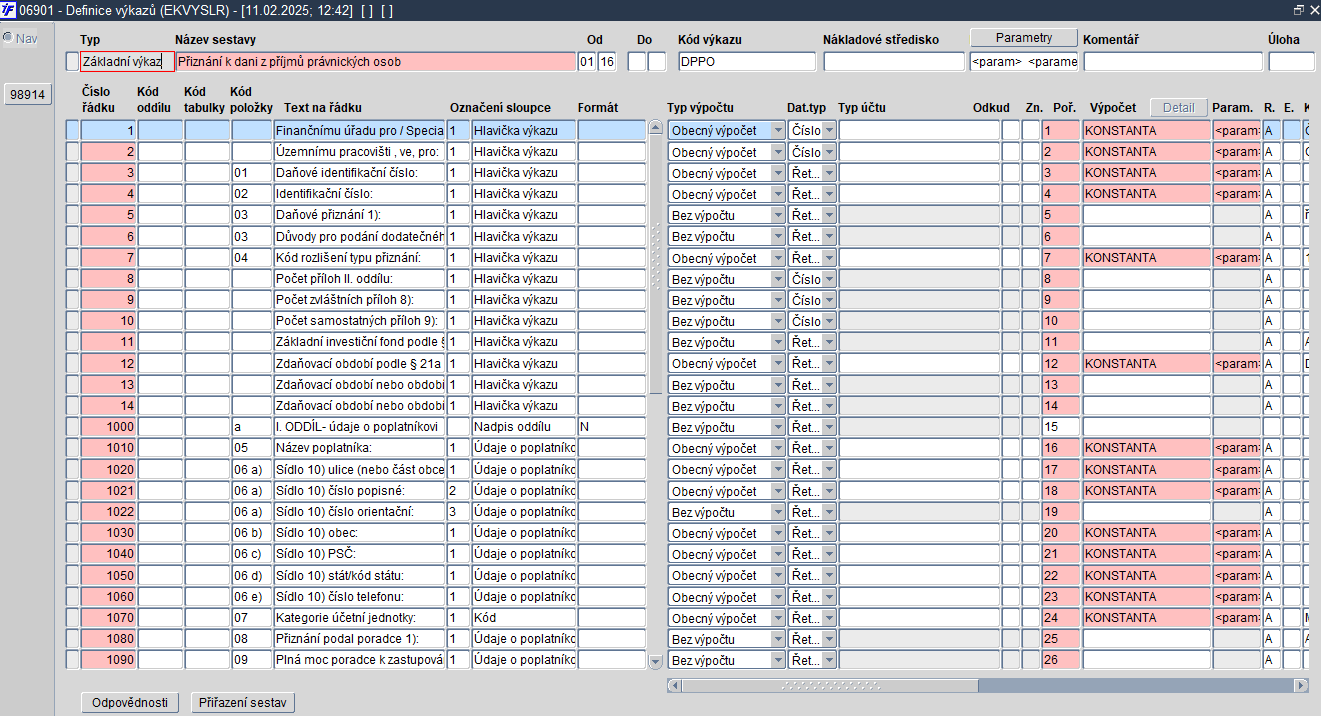Viewport: 1321px width, 716px height.
Task: Click the vertical scrollbar up arrow
Action: pyautogui.click(x=656, y=127)
